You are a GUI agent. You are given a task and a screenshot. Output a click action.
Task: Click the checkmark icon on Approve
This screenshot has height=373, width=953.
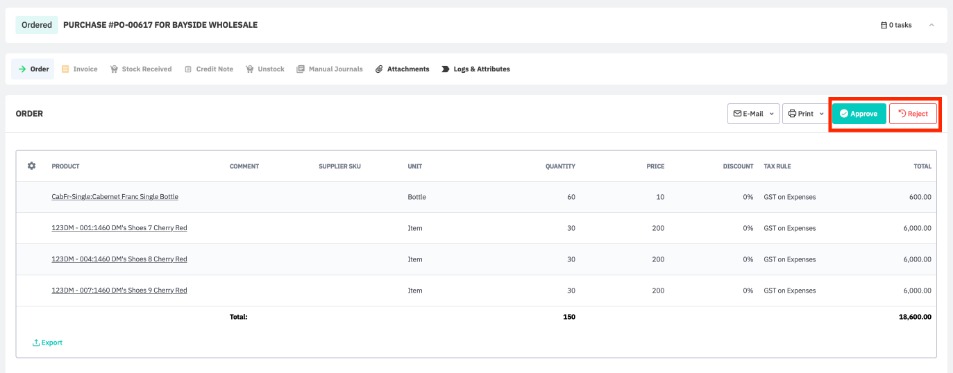[844, 114]
